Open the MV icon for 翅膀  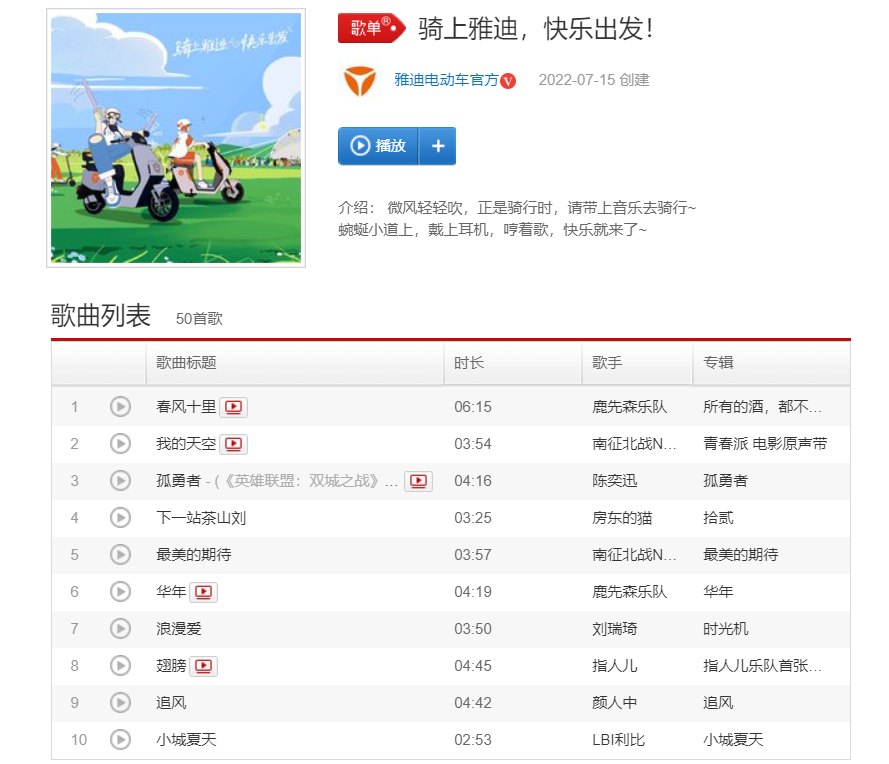click(x=203, y=666)
